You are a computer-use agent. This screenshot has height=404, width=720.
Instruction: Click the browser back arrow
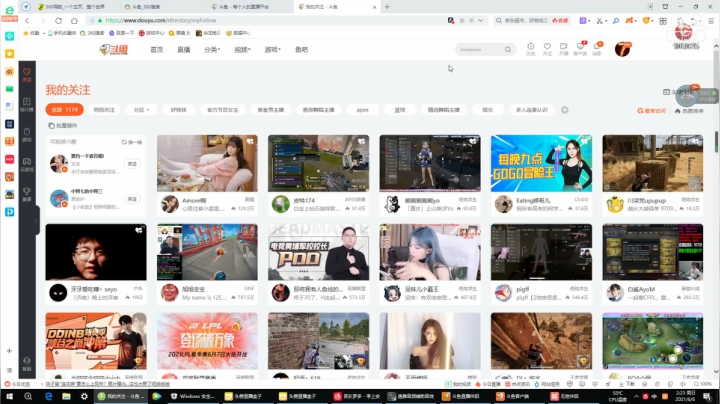click(27, 21)
